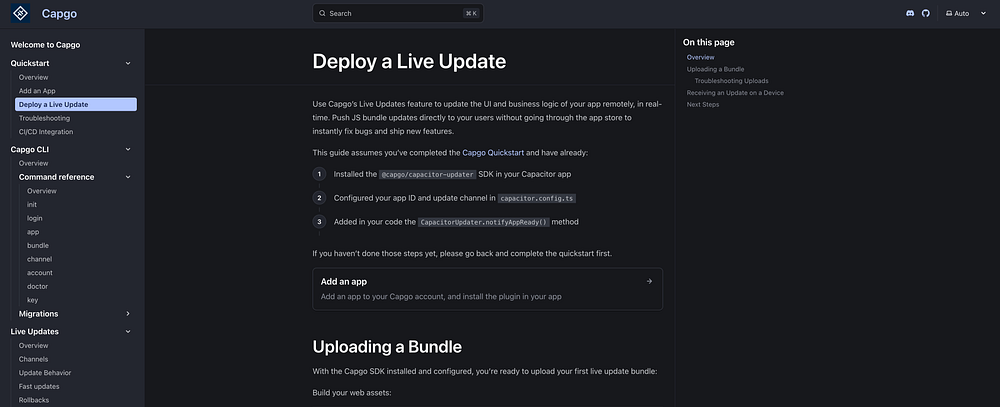Viewport: 1000px width, 407px height.
Task: Jump to Receiving an Update on a Device
Action: pyautogui.click(x=735, y=92)
